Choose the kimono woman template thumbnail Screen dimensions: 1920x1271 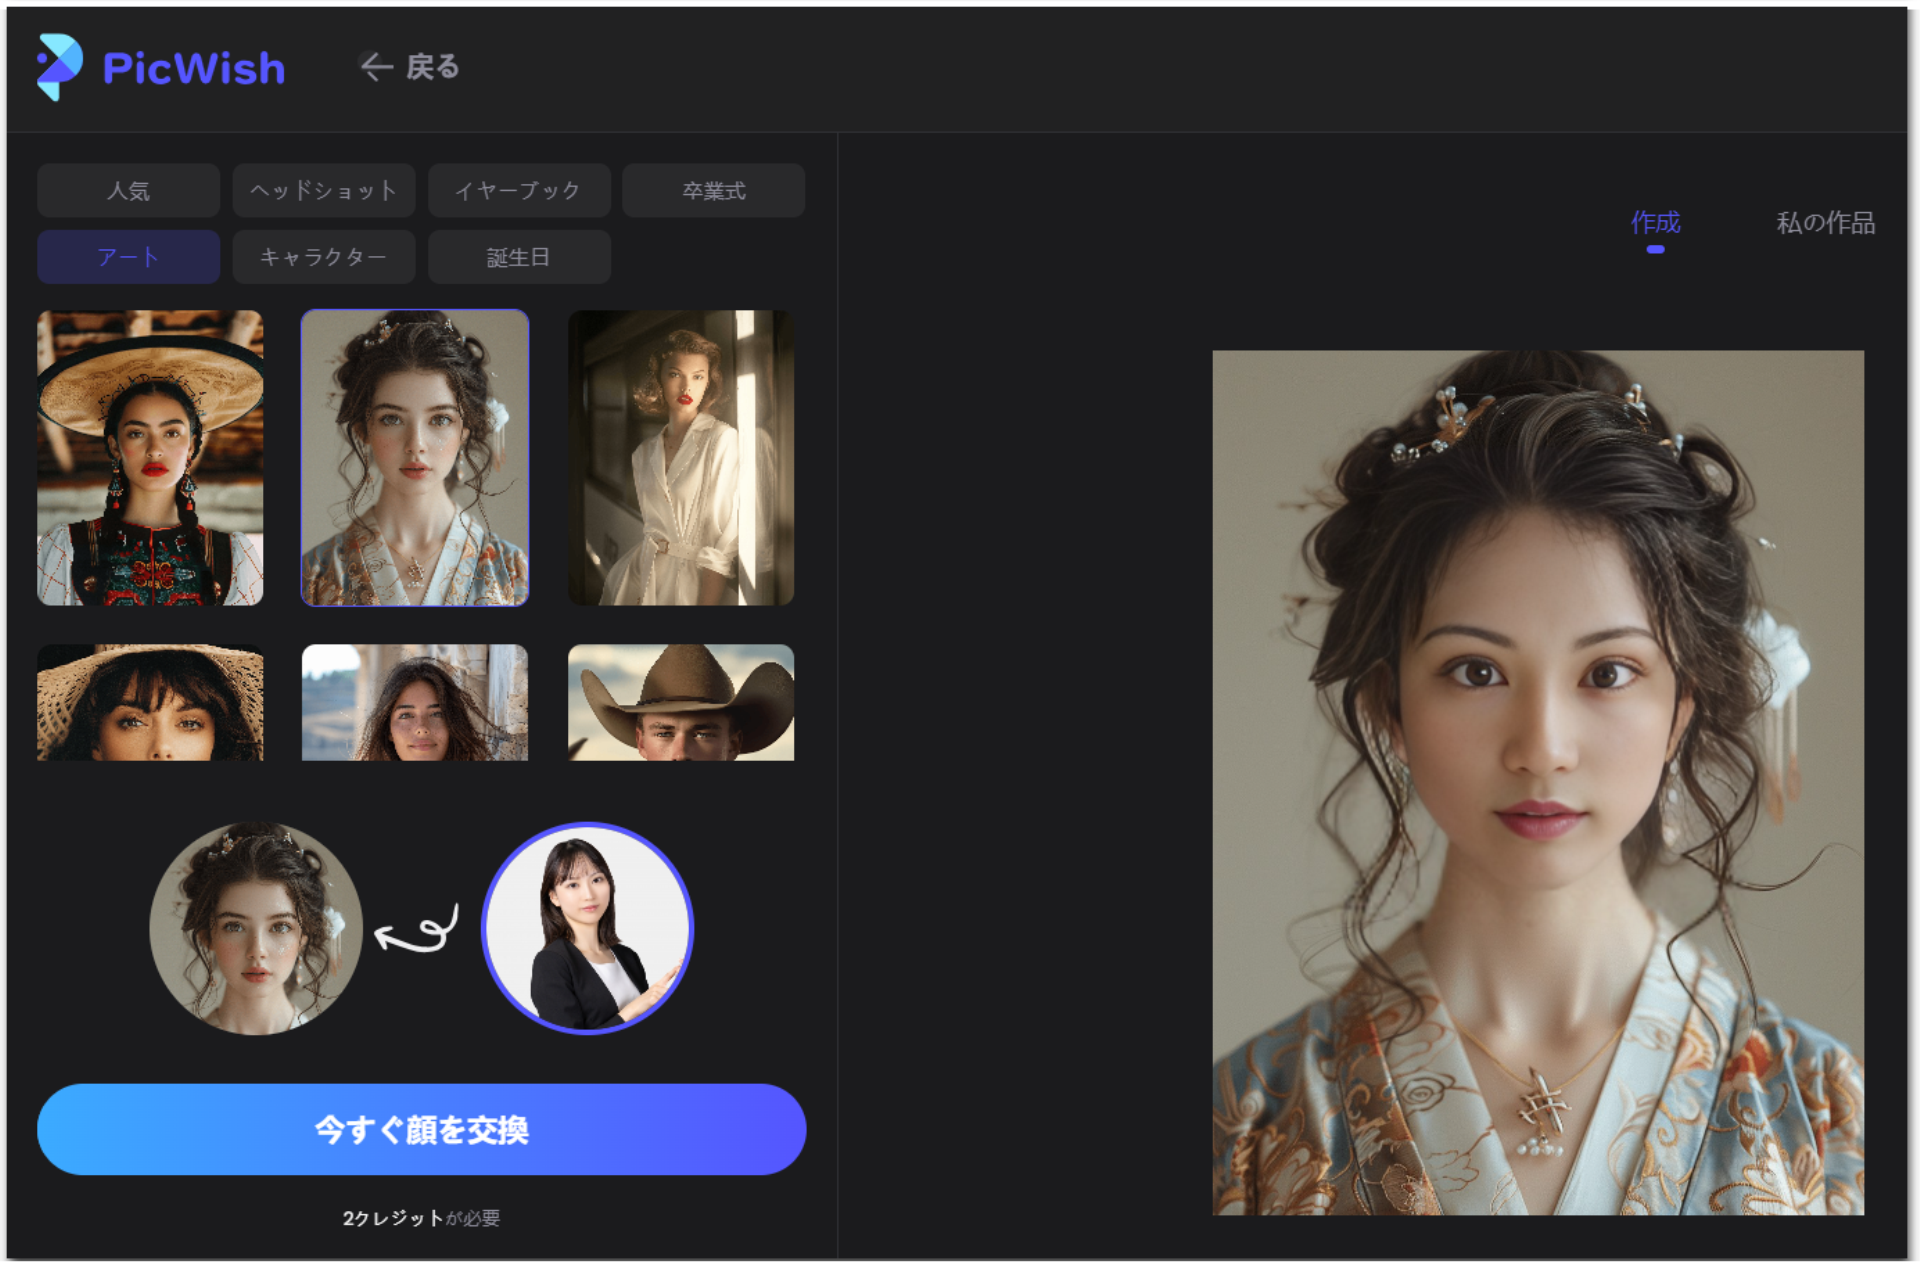(x=414, y=457)
